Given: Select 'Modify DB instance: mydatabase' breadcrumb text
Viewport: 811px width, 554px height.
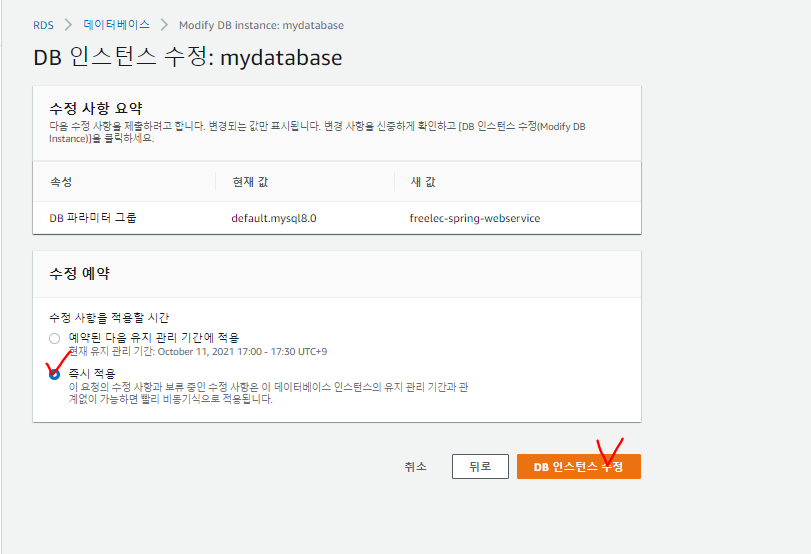Looking at the screenshot, I should point(261,25).
